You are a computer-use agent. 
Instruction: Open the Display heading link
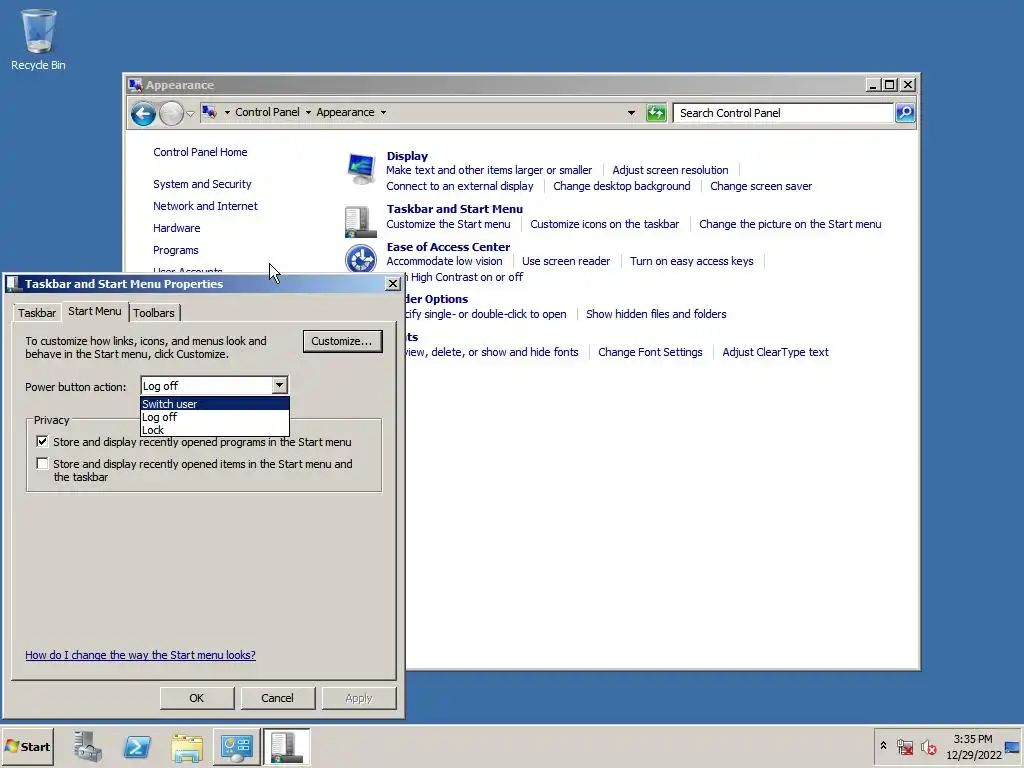pos(407,156)
